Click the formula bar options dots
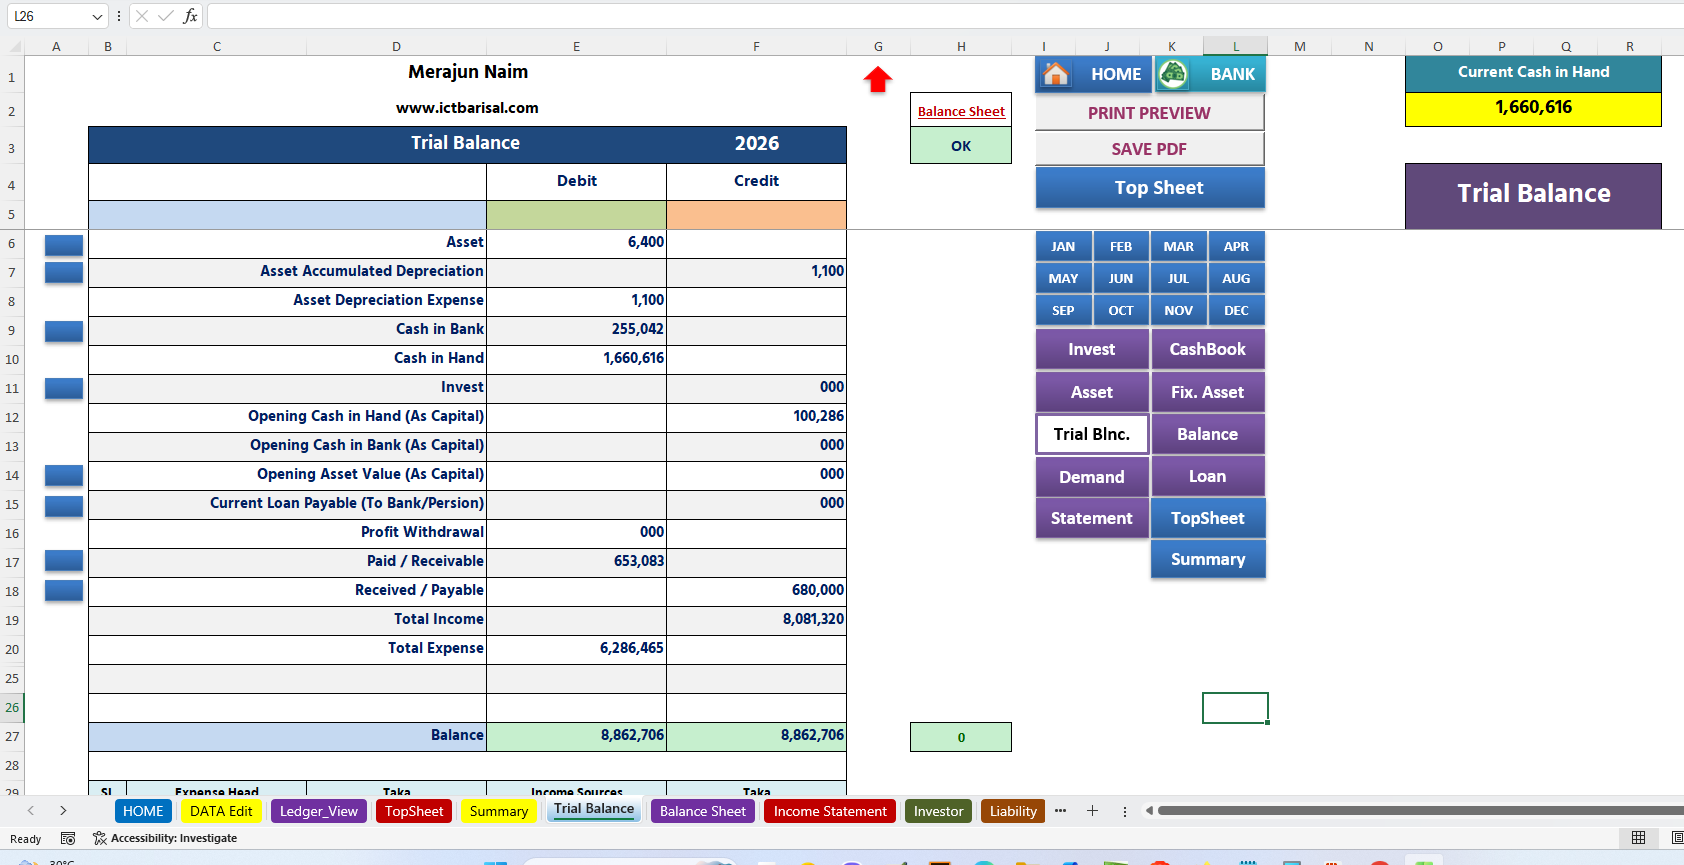Image resolution: width=1684 pixels, height=865 pixels. pos(119,16)
